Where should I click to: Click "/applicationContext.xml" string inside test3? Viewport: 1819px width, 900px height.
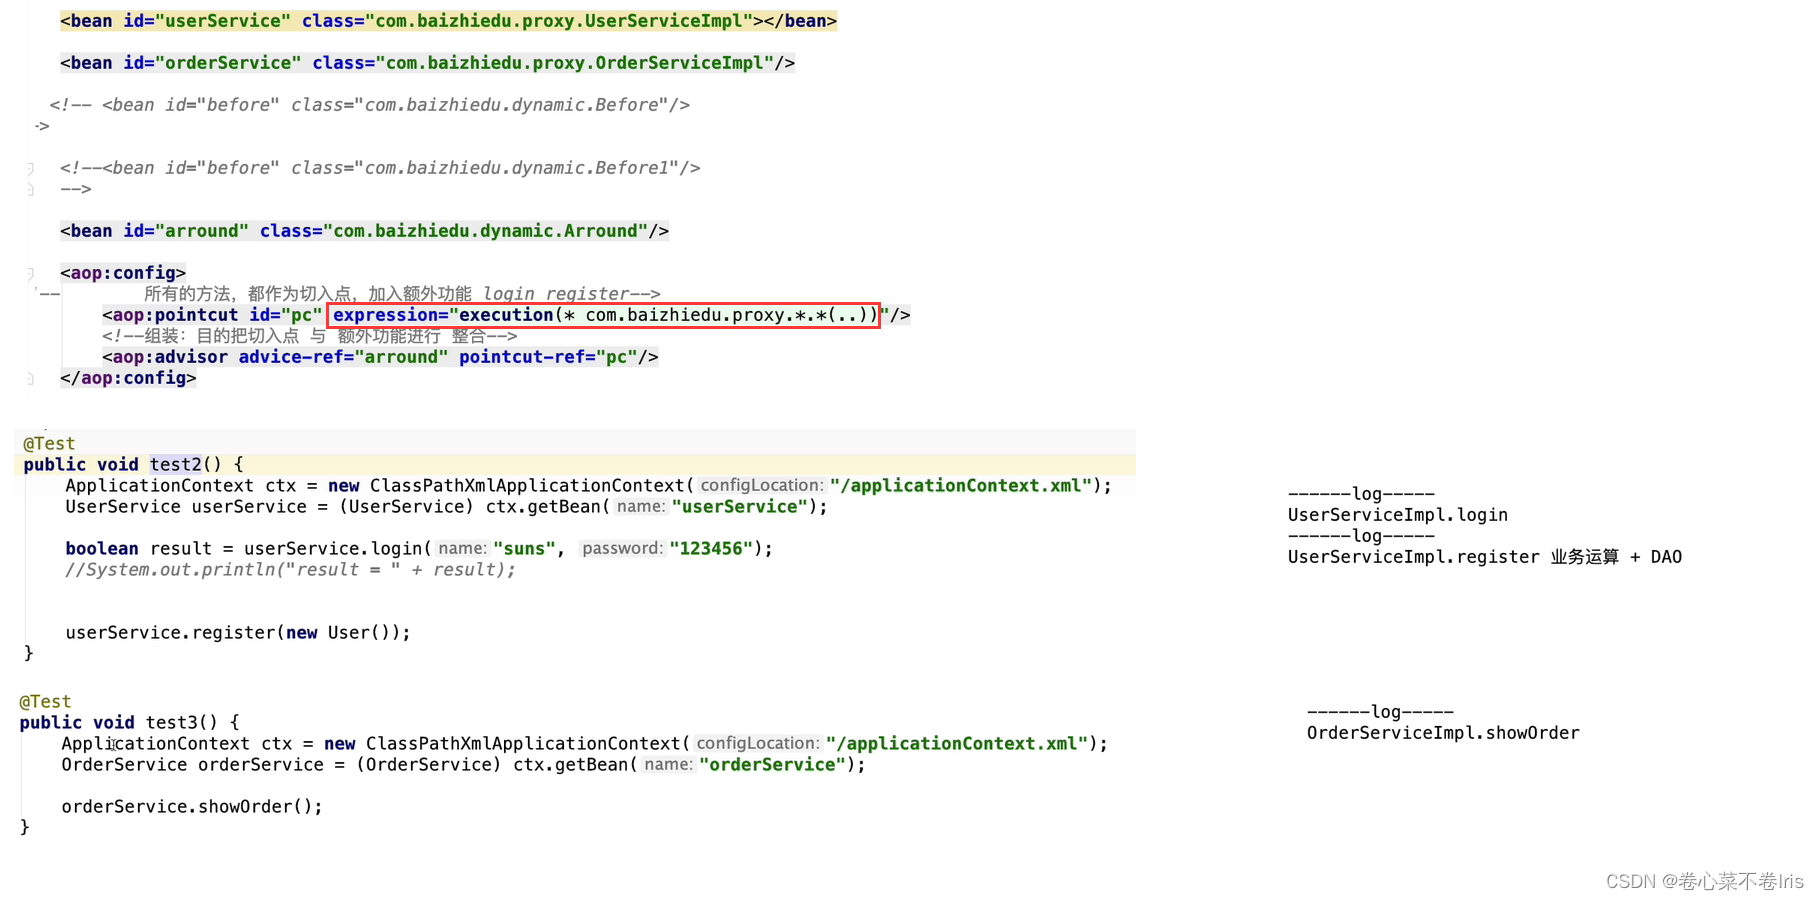[x=956, y=743]
